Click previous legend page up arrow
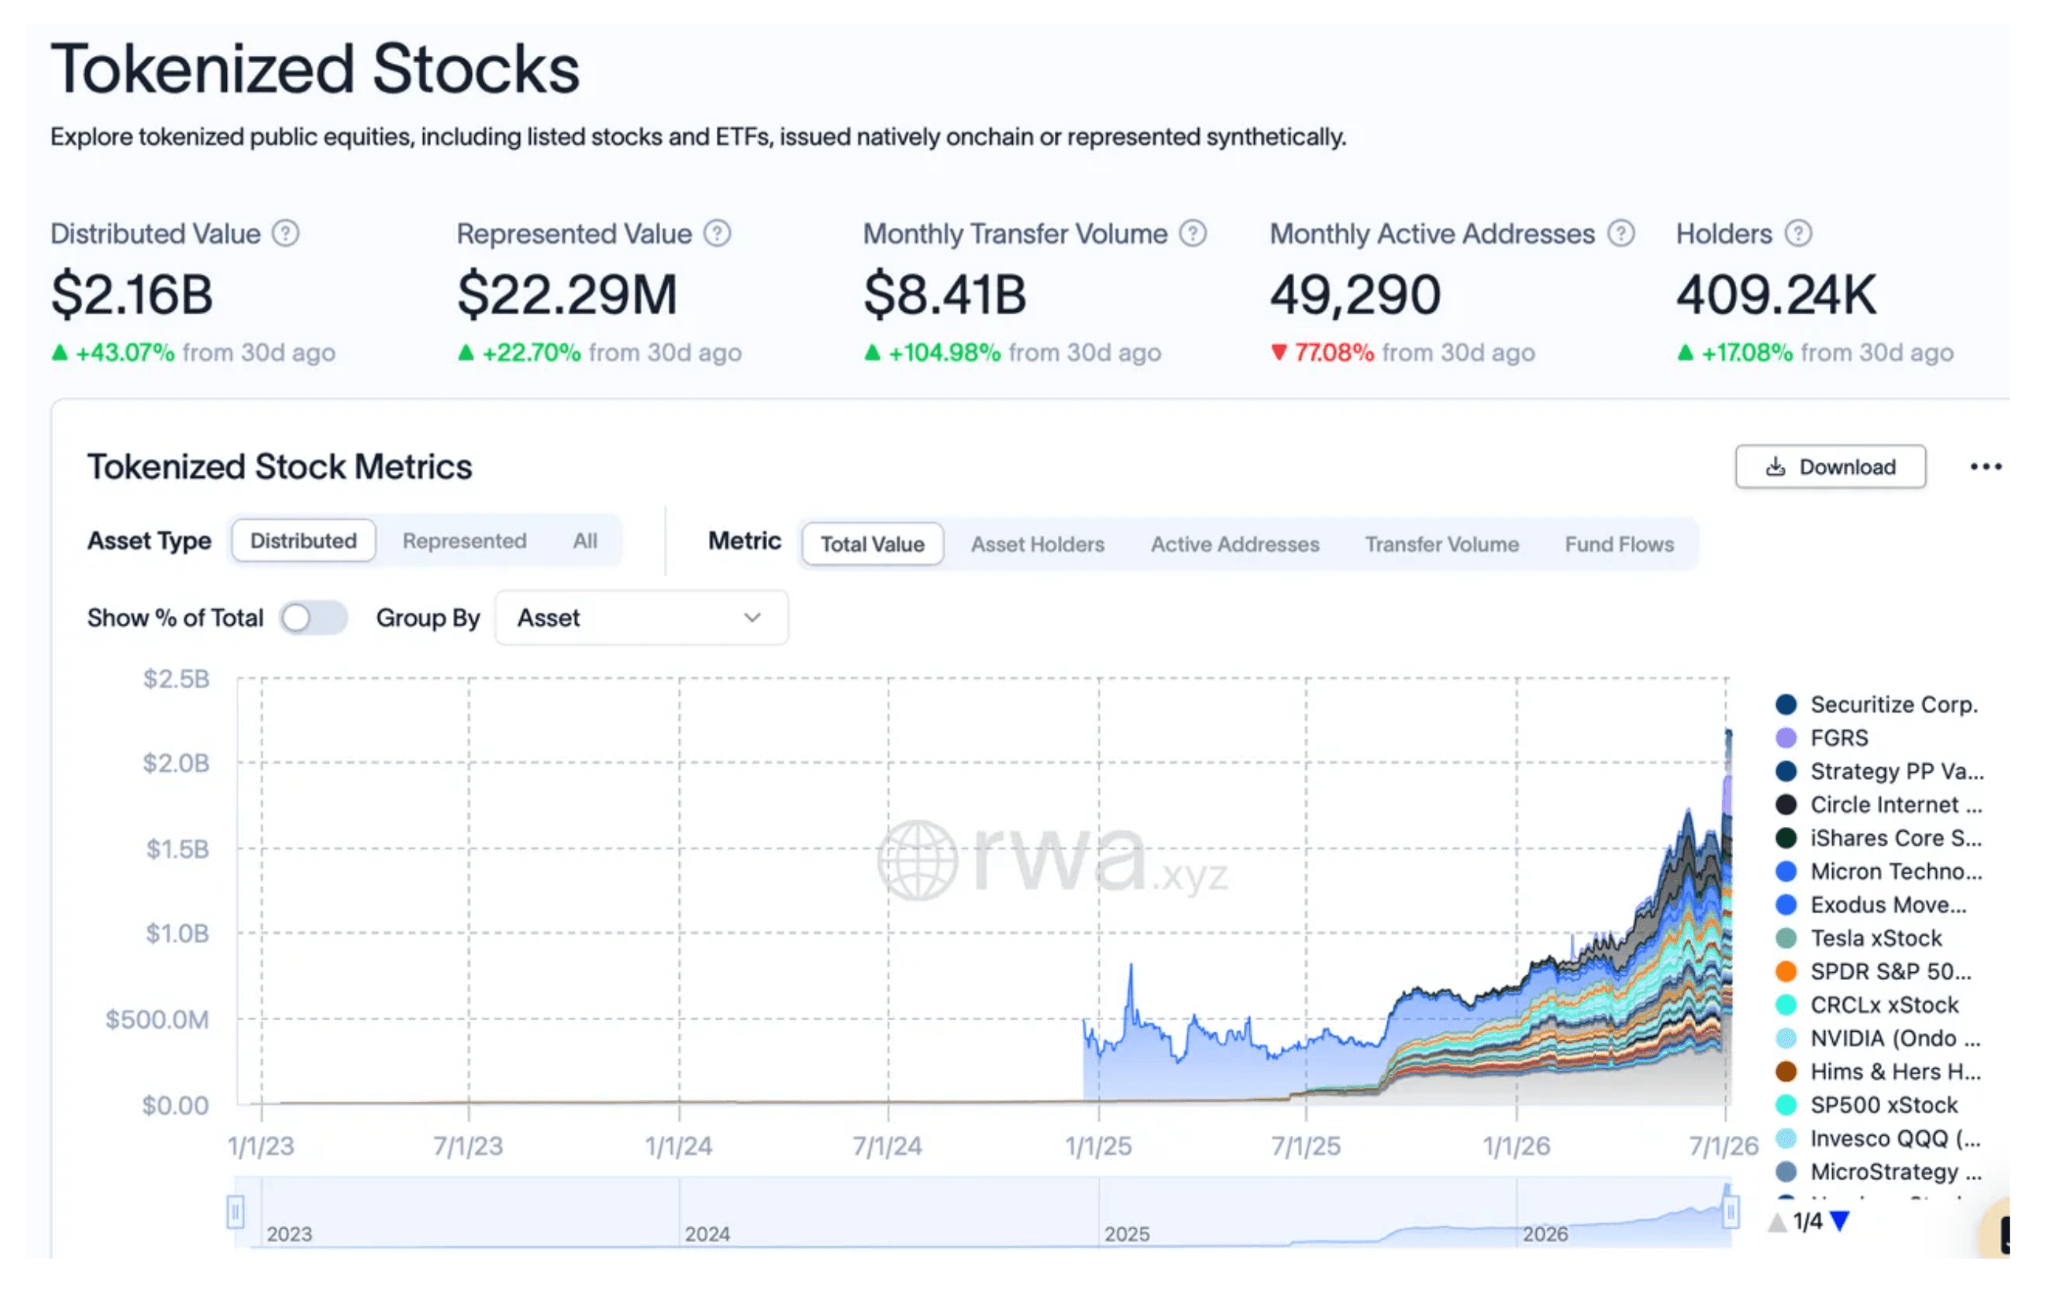Image resolution: width=2048 pixels, height=1297 pixels. click(x=1777, y=1221)
